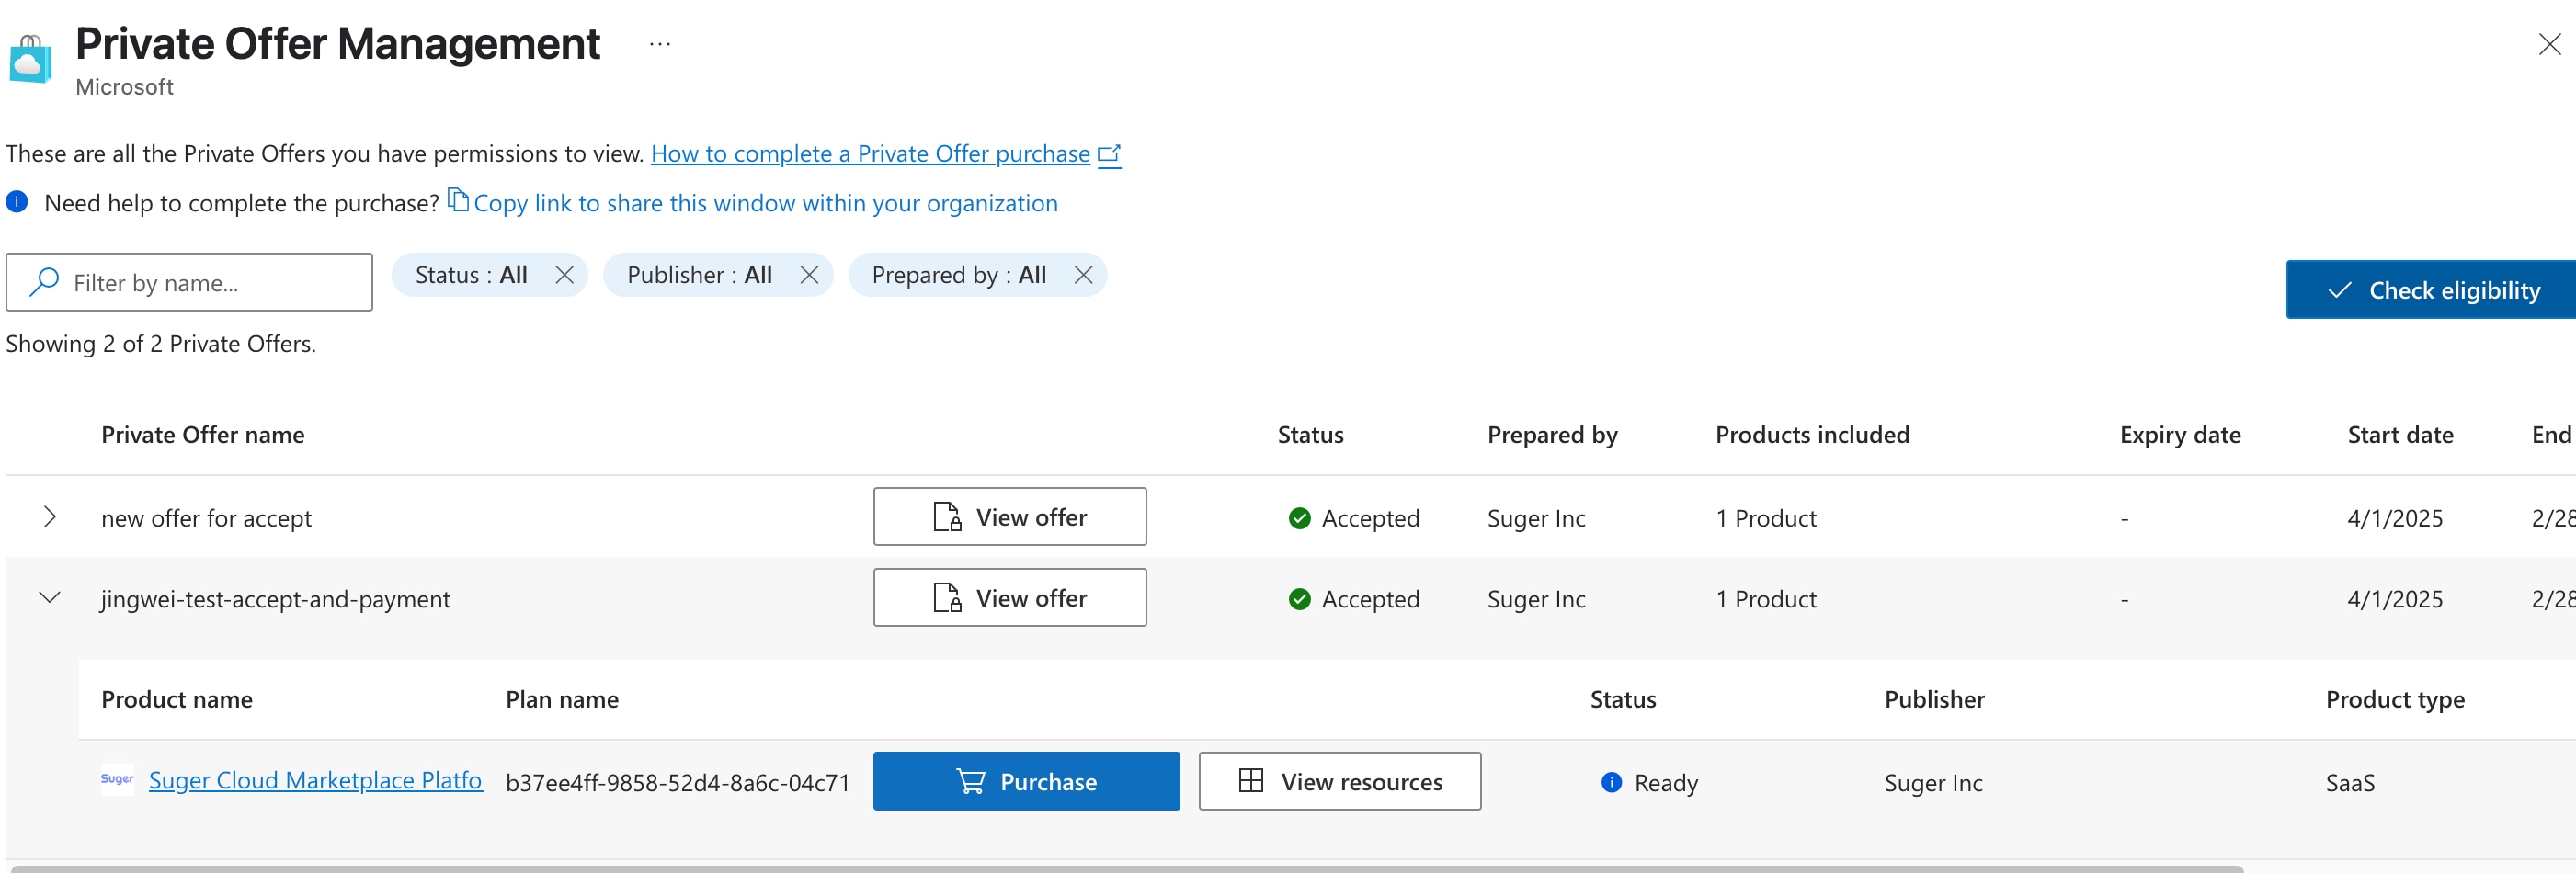Sort by the 'Products included' column header

pos(1812,435)
